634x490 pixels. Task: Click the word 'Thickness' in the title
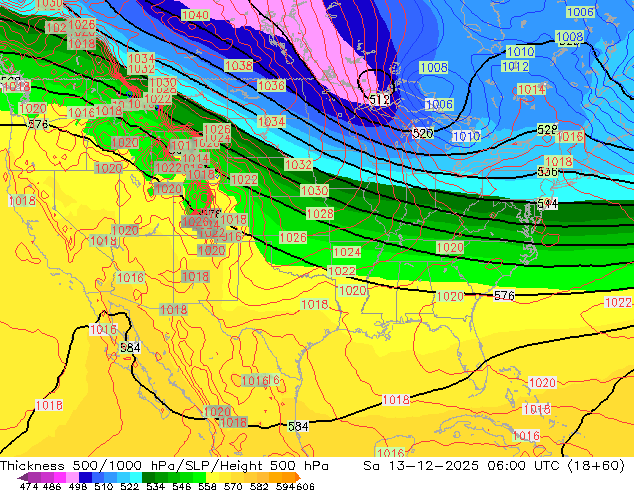32,466
